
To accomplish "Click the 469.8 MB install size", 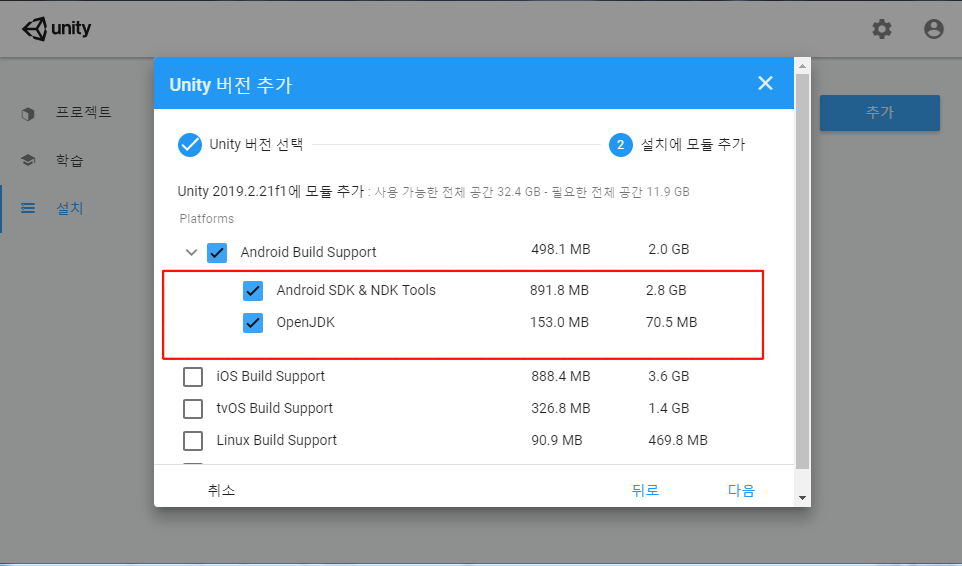I will click(678, 440).
